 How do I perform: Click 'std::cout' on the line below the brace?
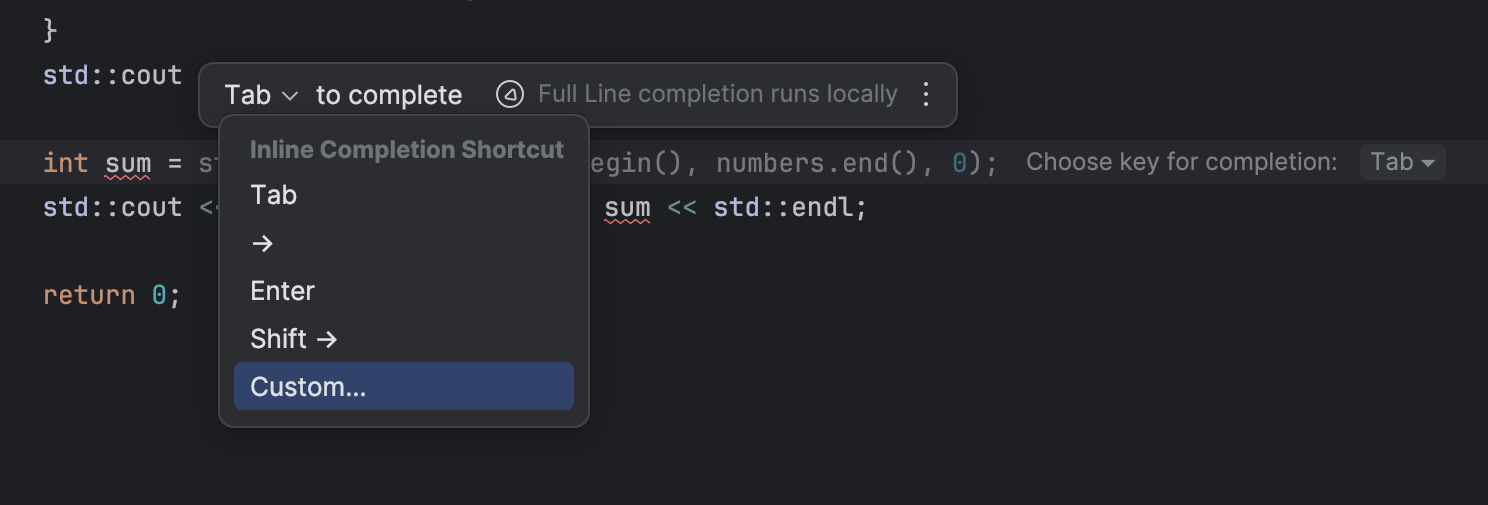point(112,75)
